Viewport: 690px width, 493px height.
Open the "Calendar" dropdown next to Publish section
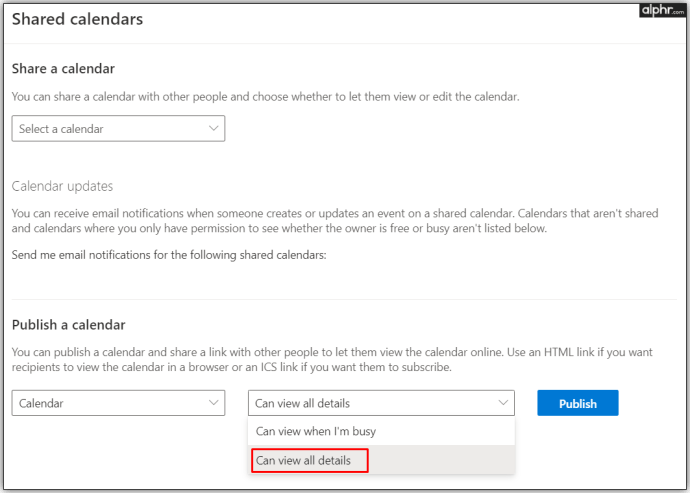pos(118,403)
